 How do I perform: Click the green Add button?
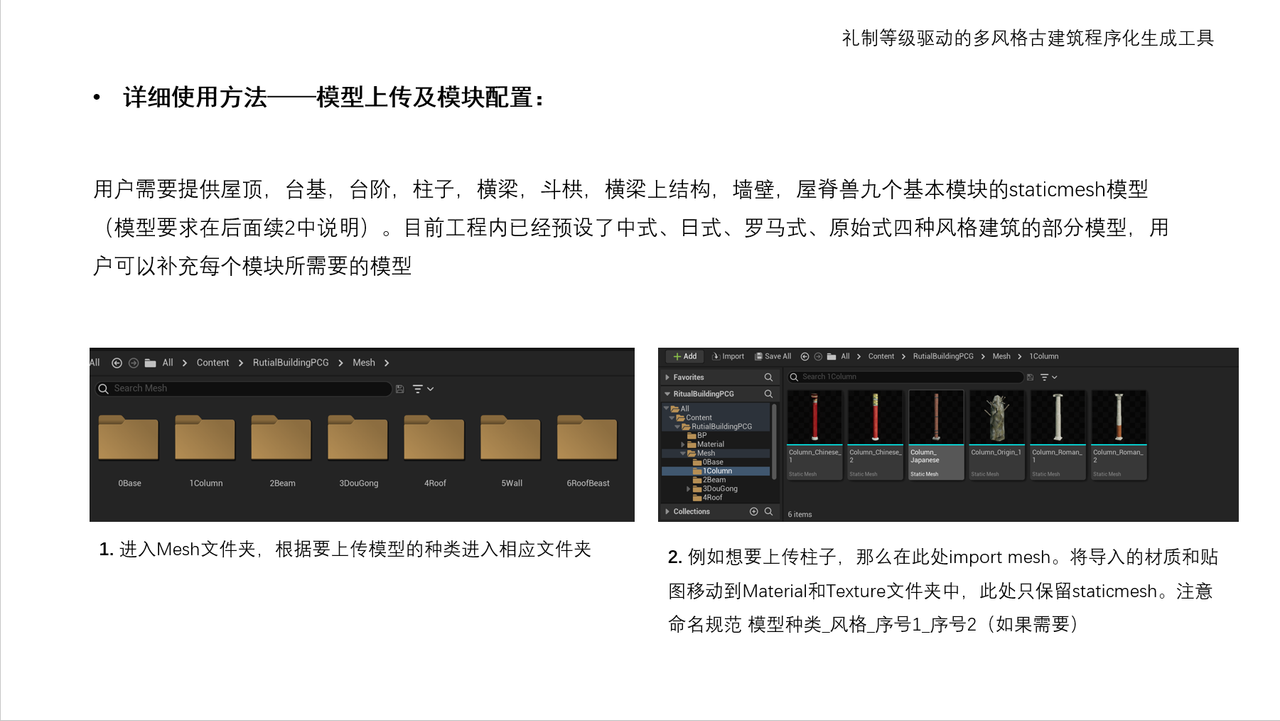coord(684,356)
